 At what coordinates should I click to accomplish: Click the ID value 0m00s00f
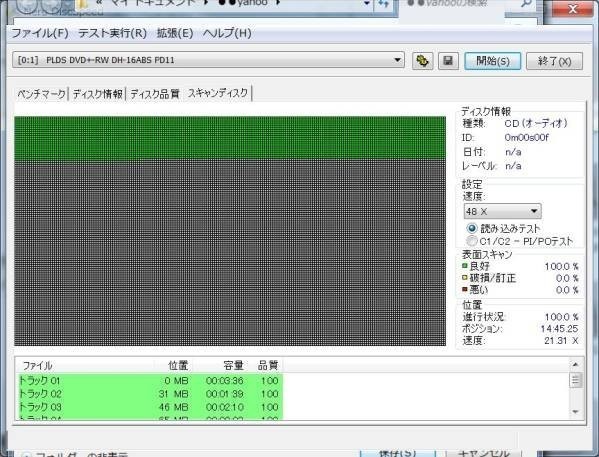pos(526,138)
